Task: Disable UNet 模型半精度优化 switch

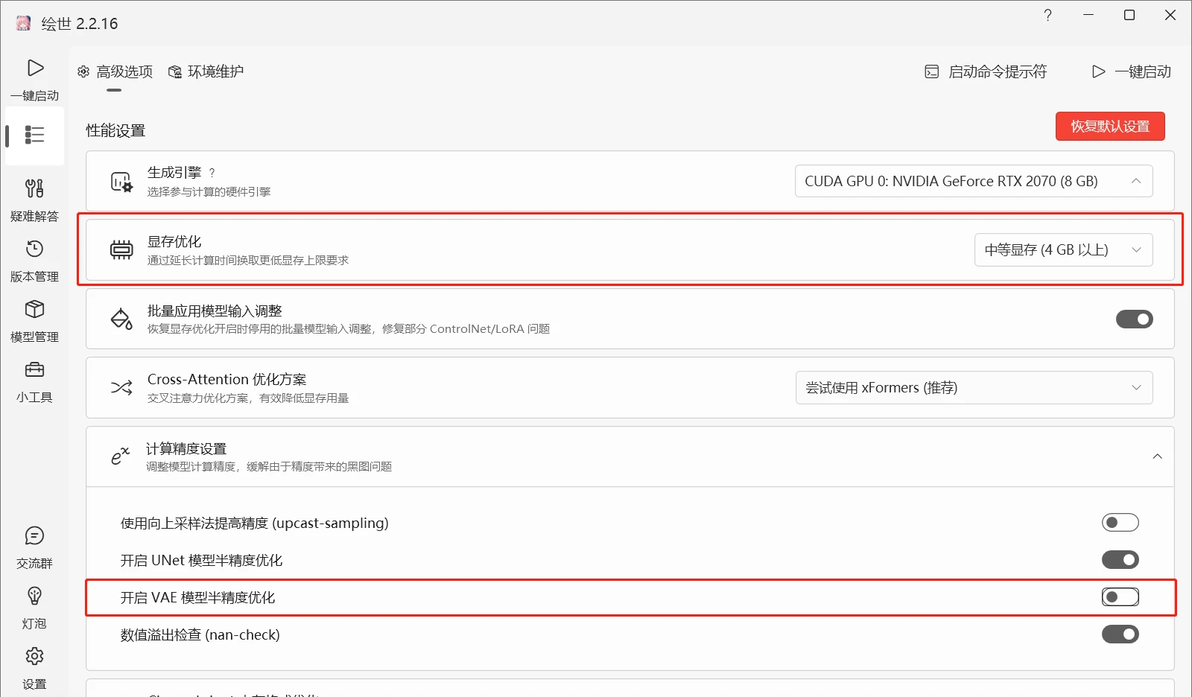Action: pos(1120,560)
